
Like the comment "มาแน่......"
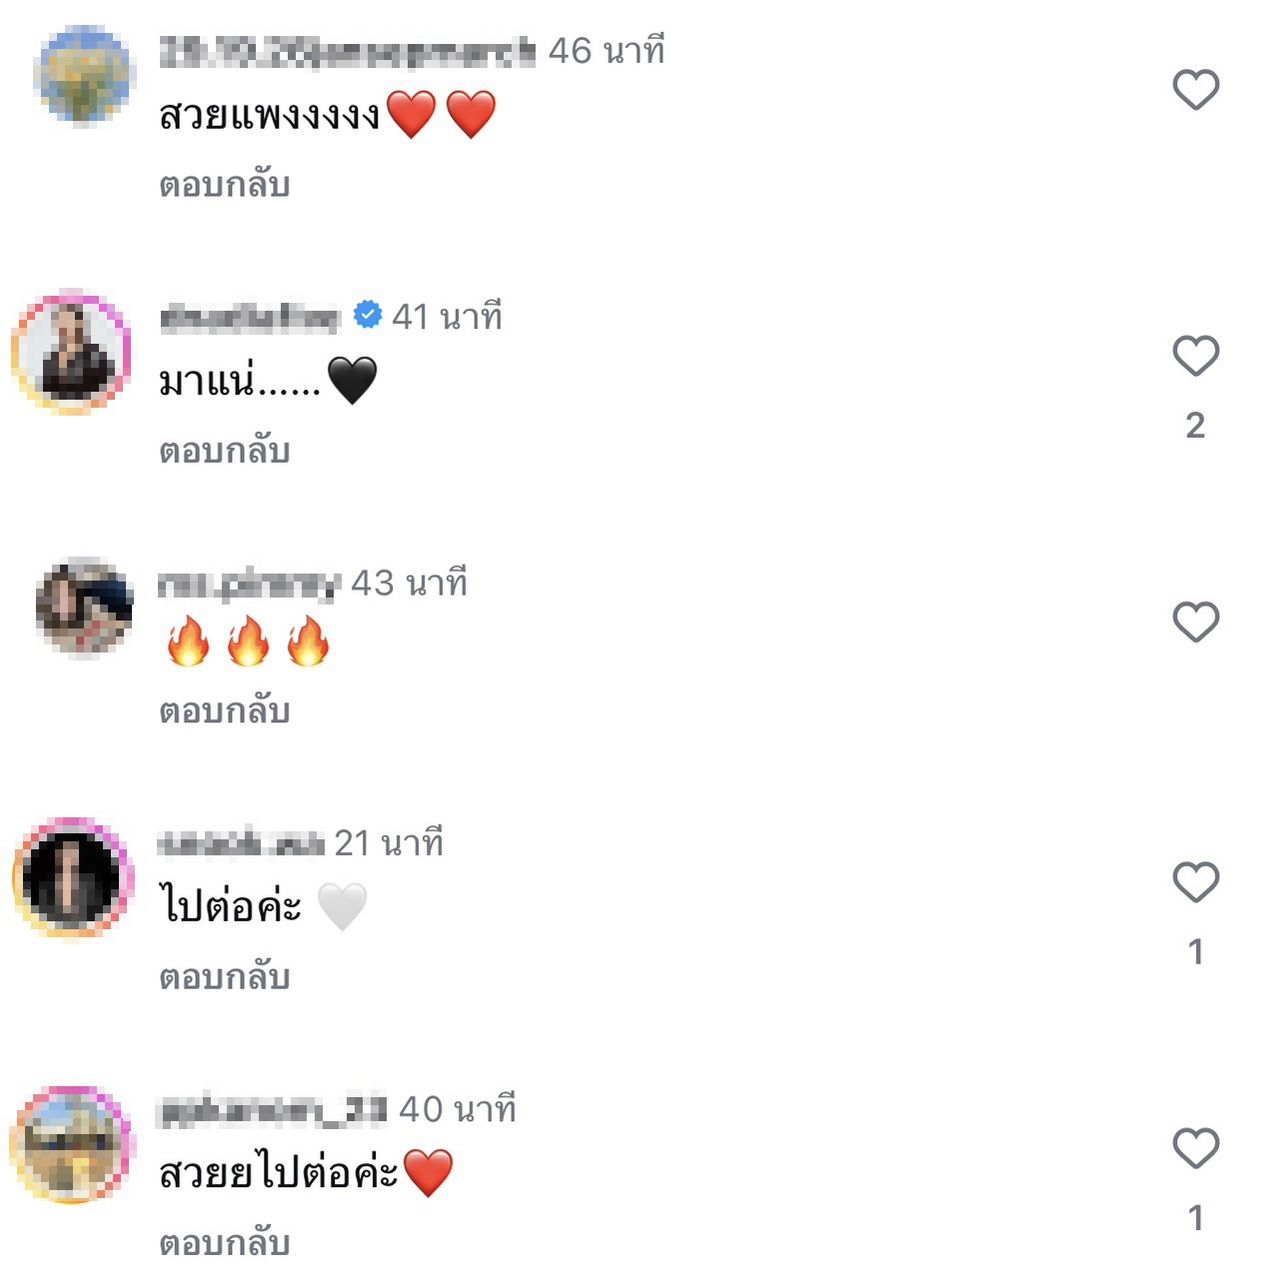coord(1195,356)
